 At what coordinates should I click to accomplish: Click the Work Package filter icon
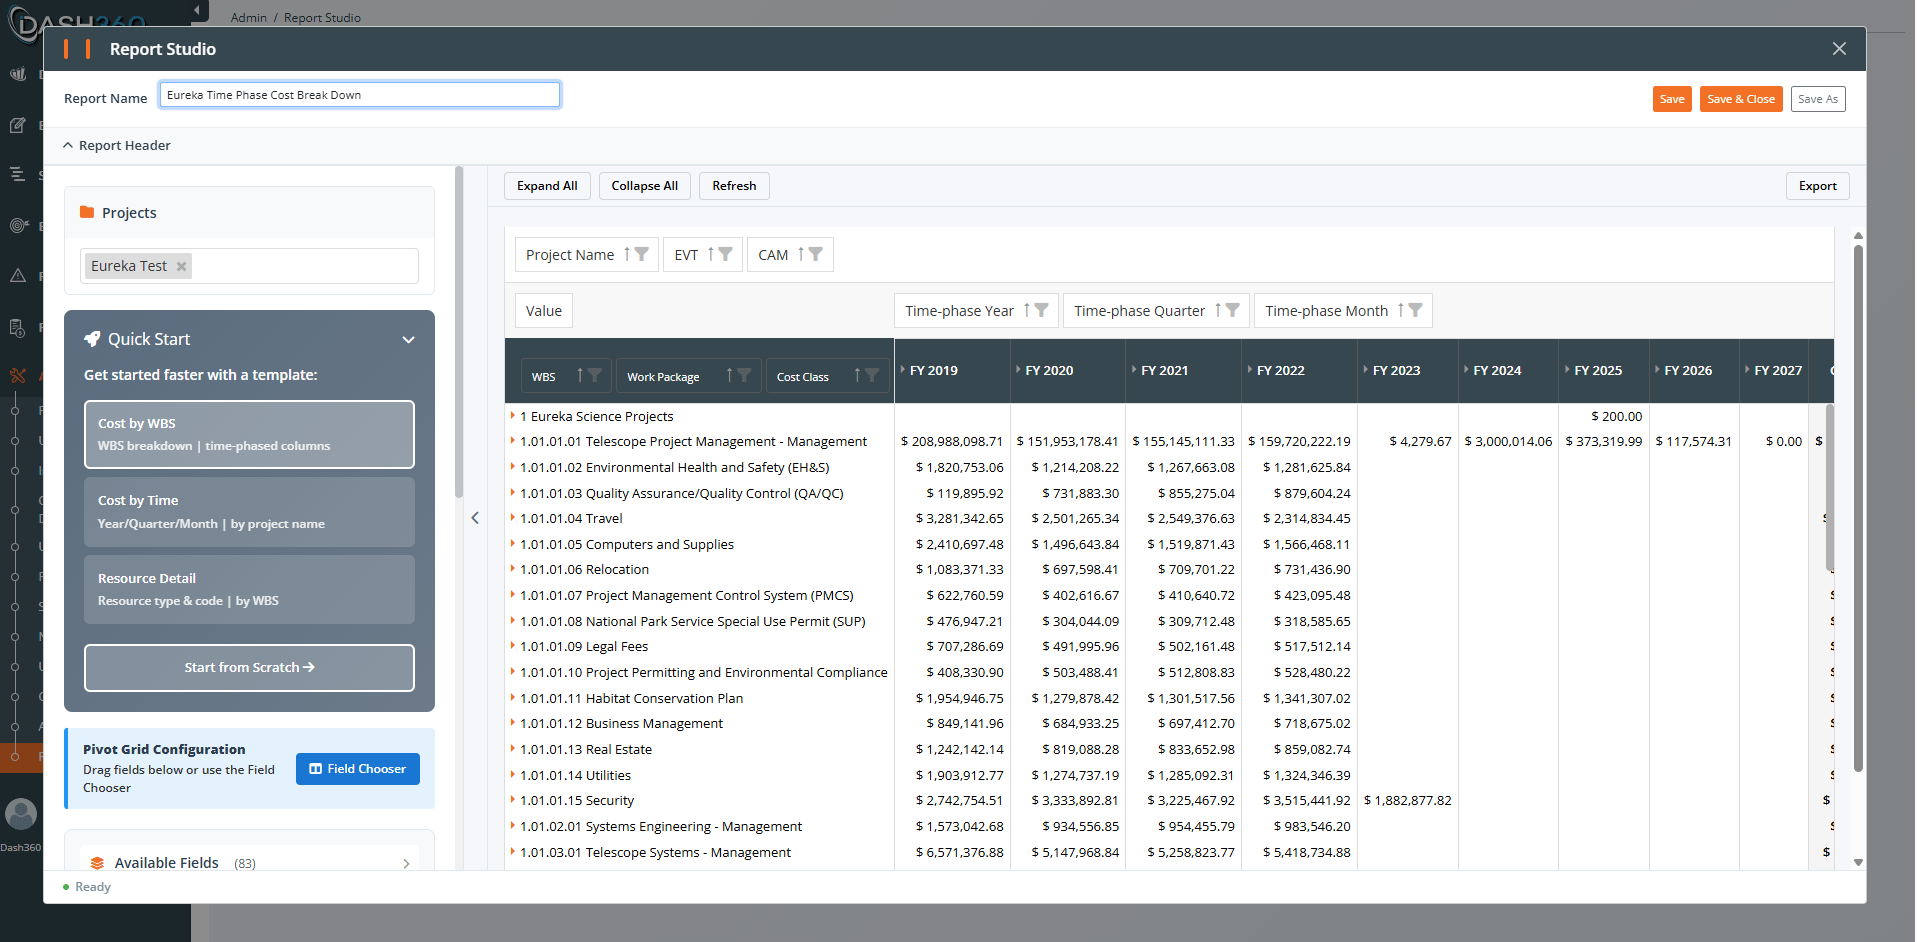[x=744, y=375]
